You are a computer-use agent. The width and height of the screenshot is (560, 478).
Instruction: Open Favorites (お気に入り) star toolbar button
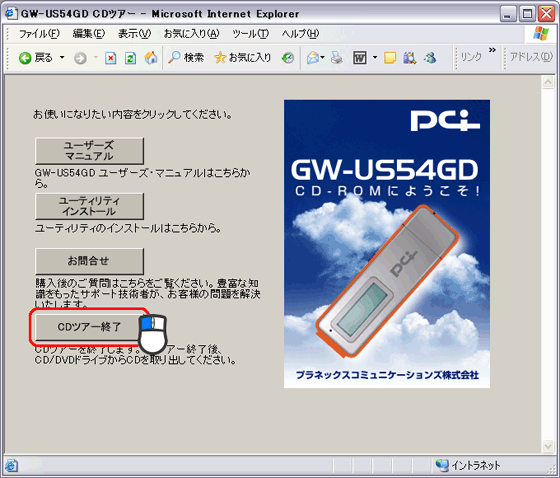point(242,58)
